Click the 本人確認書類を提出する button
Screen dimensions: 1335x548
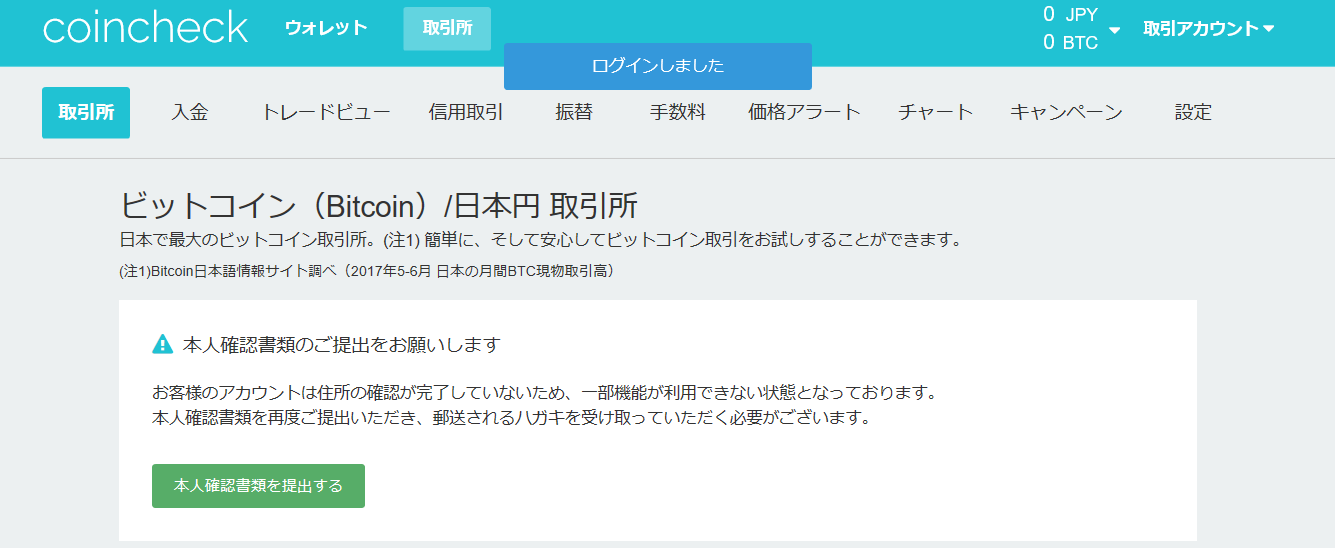click(258, 486)
